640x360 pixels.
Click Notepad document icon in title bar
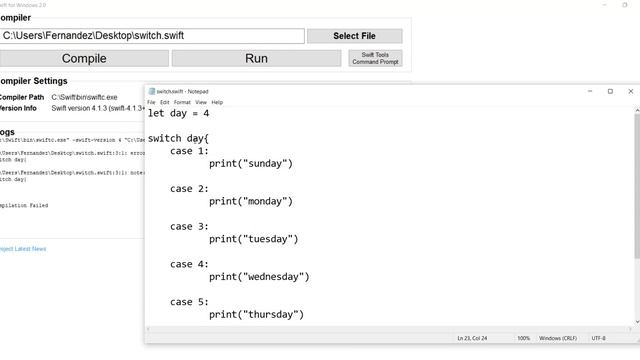pos(151,91)
